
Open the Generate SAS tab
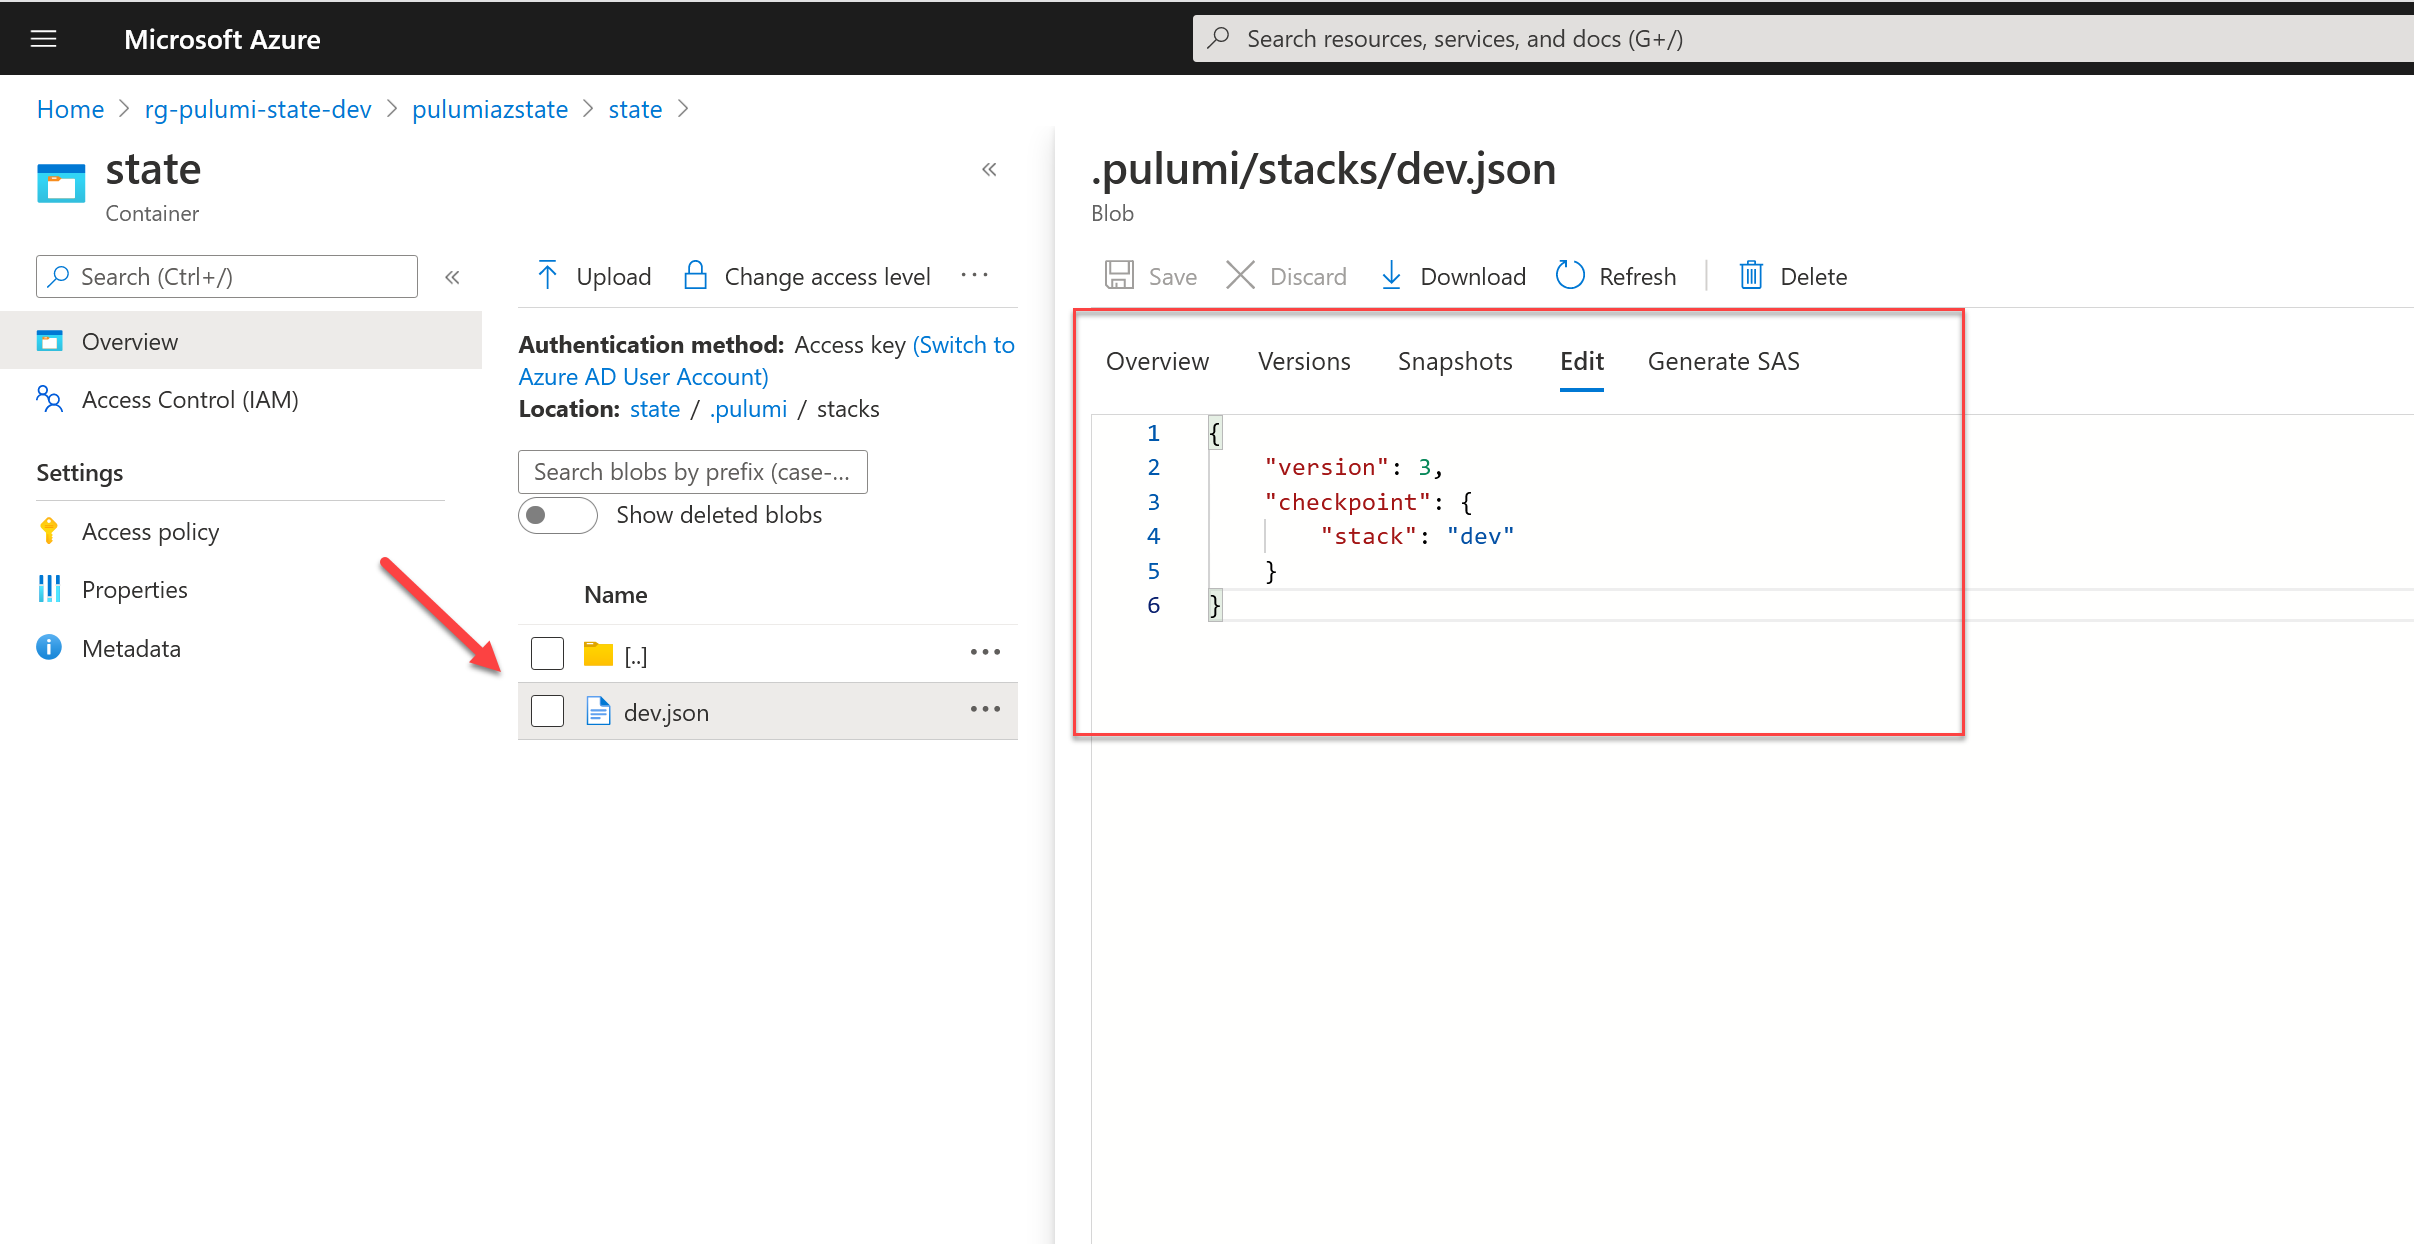tap(1723, 361)
